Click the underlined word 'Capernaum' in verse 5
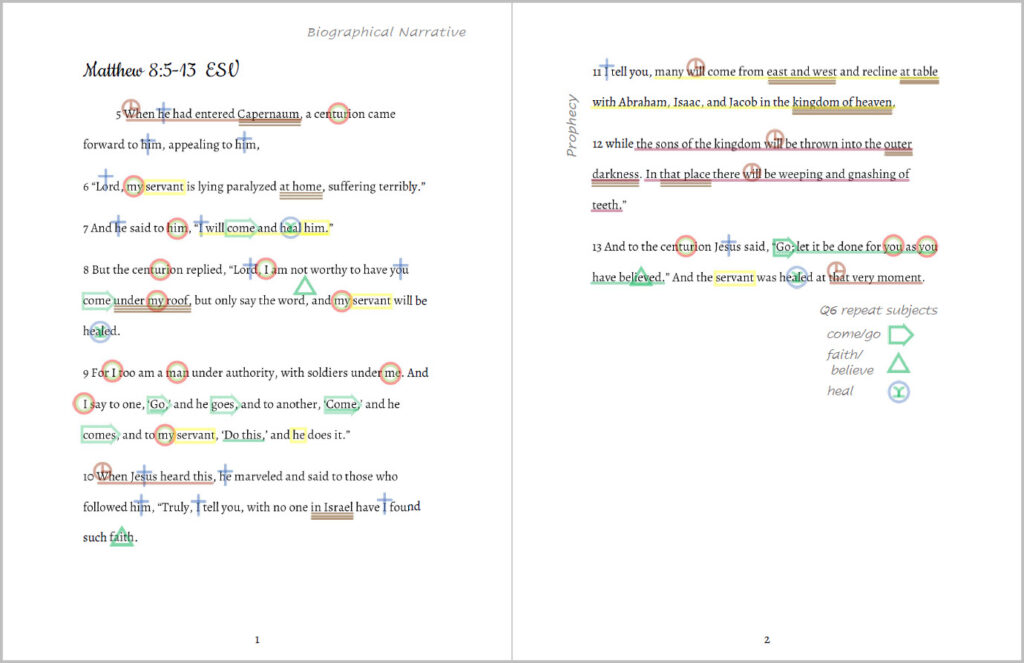Viewport: 1024px width, 663px height. (269, 114)
